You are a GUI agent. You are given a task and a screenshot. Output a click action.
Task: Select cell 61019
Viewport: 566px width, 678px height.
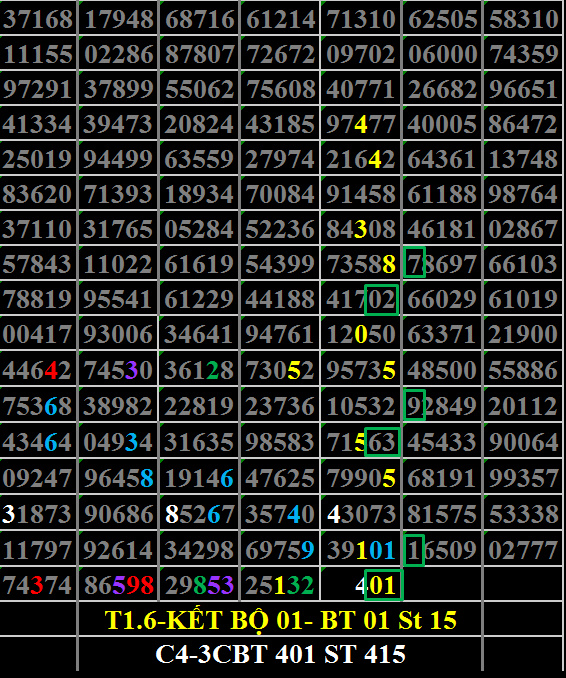click(524, 298)
